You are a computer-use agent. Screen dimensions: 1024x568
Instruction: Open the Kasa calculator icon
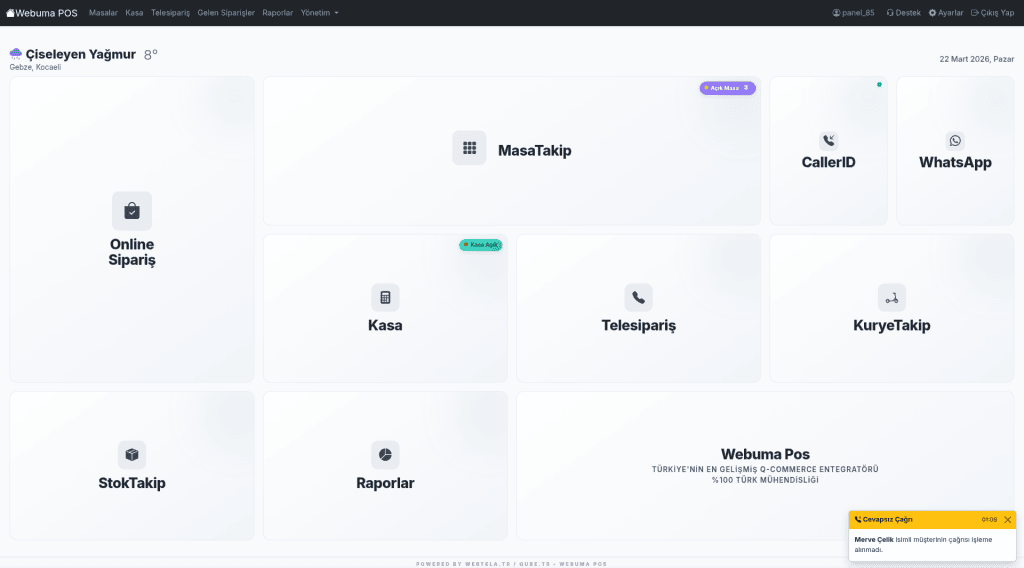385,298
